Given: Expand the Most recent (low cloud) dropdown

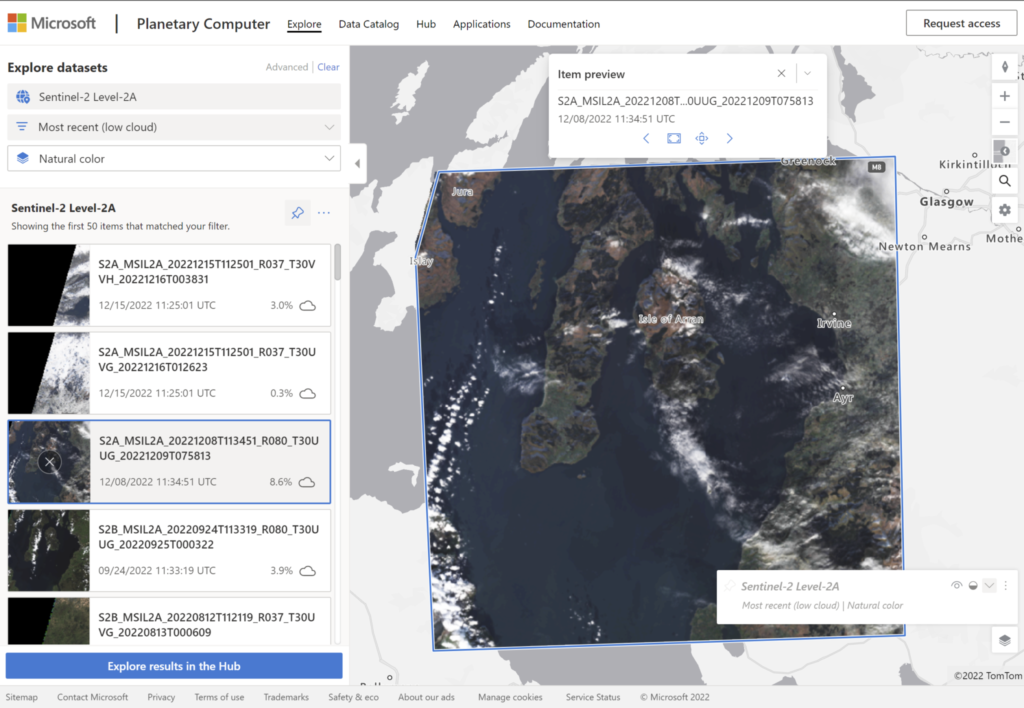Looking at the screenshot, I should tap(174, 127).
